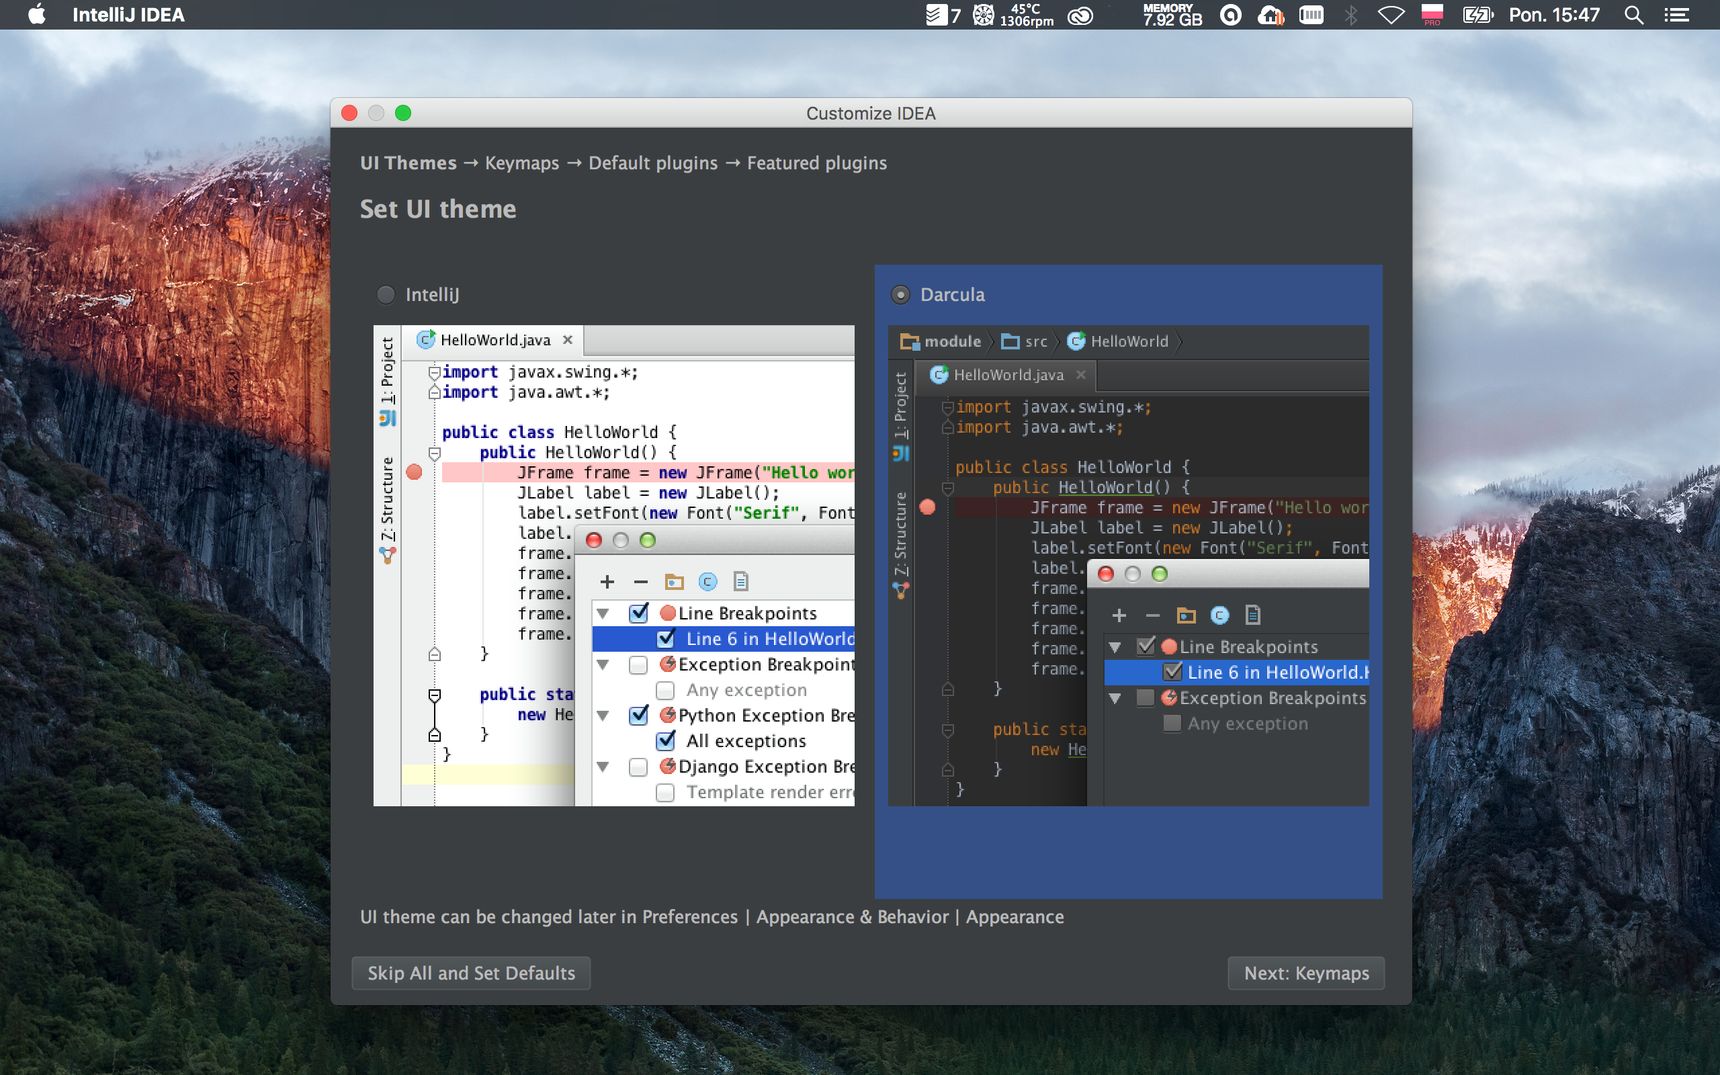
Task: Open the Apple menu
Action: point(37,14)
